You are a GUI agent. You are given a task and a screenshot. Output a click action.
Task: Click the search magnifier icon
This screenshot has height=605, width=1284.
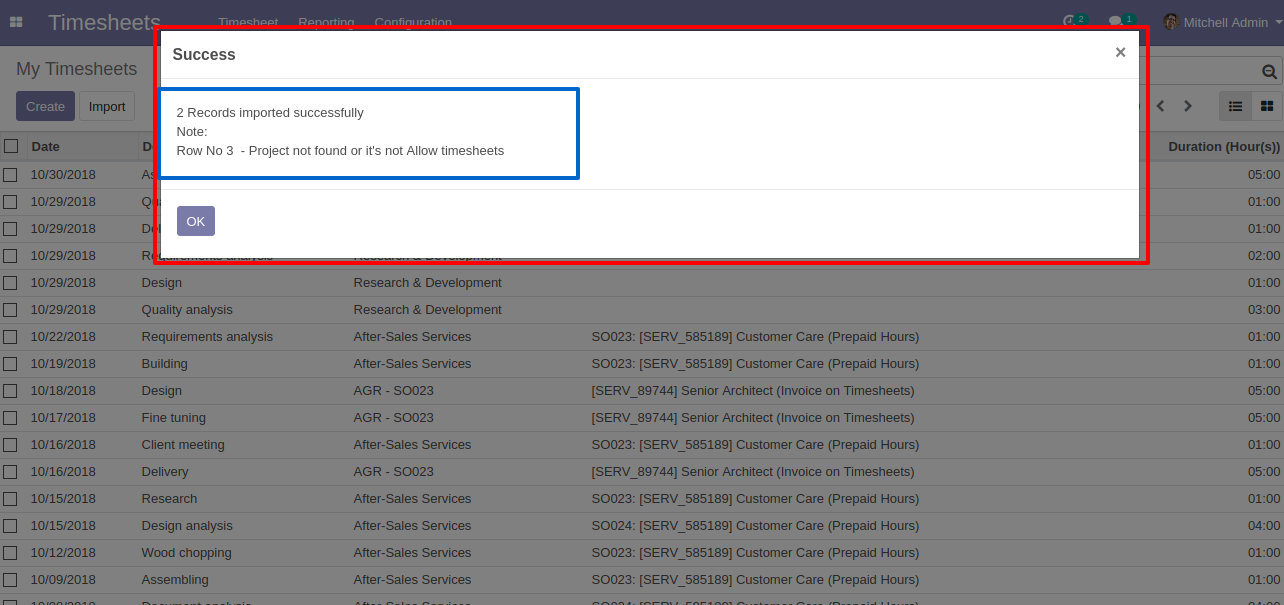(1269, 72)
